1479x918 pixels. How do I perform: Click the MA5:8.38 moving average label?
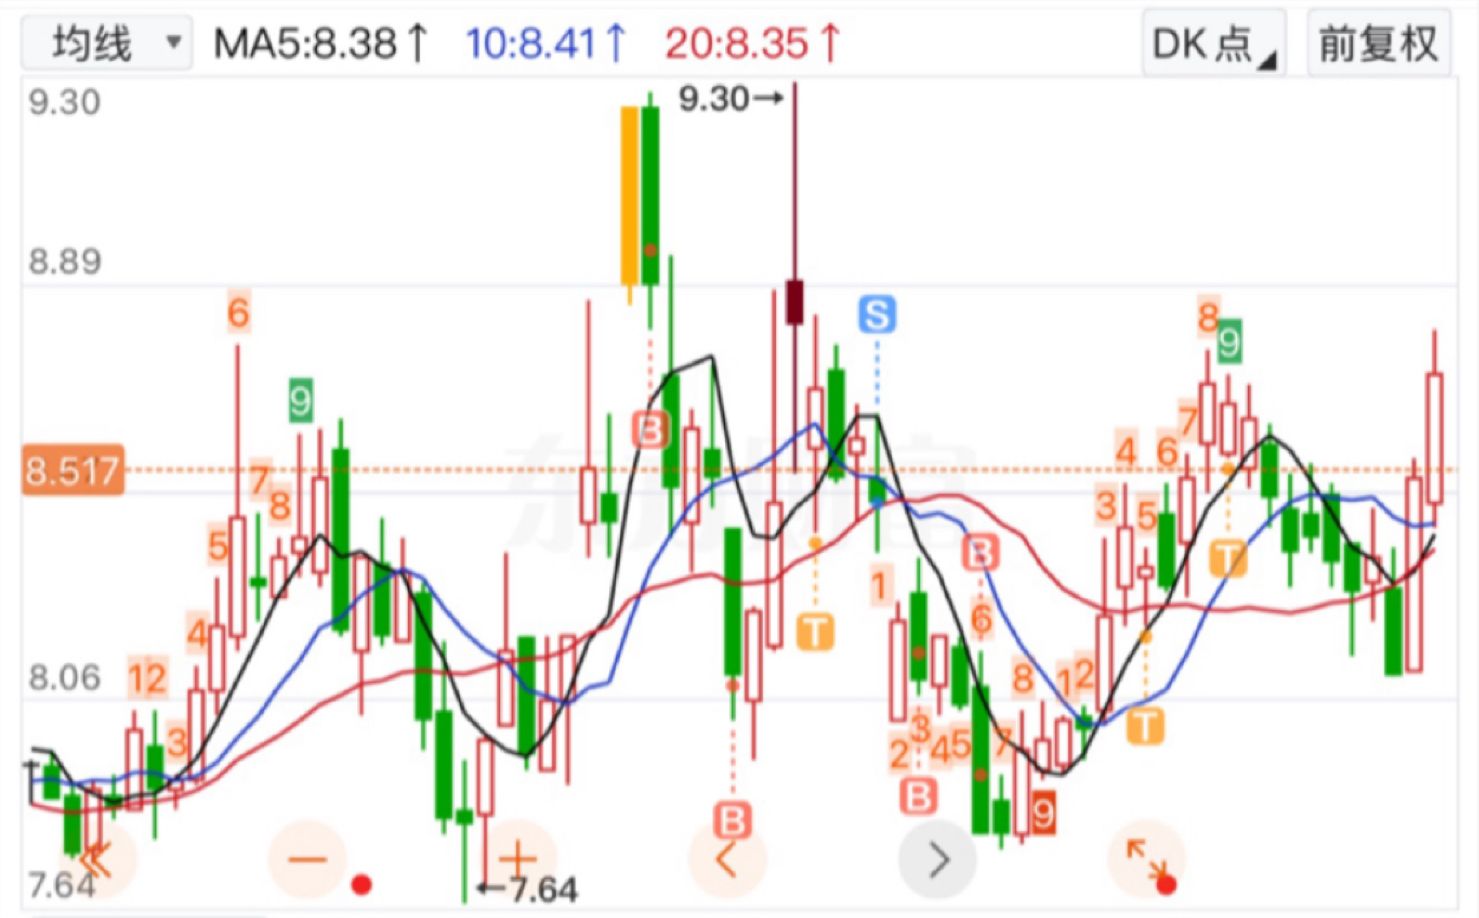point(321,44)
